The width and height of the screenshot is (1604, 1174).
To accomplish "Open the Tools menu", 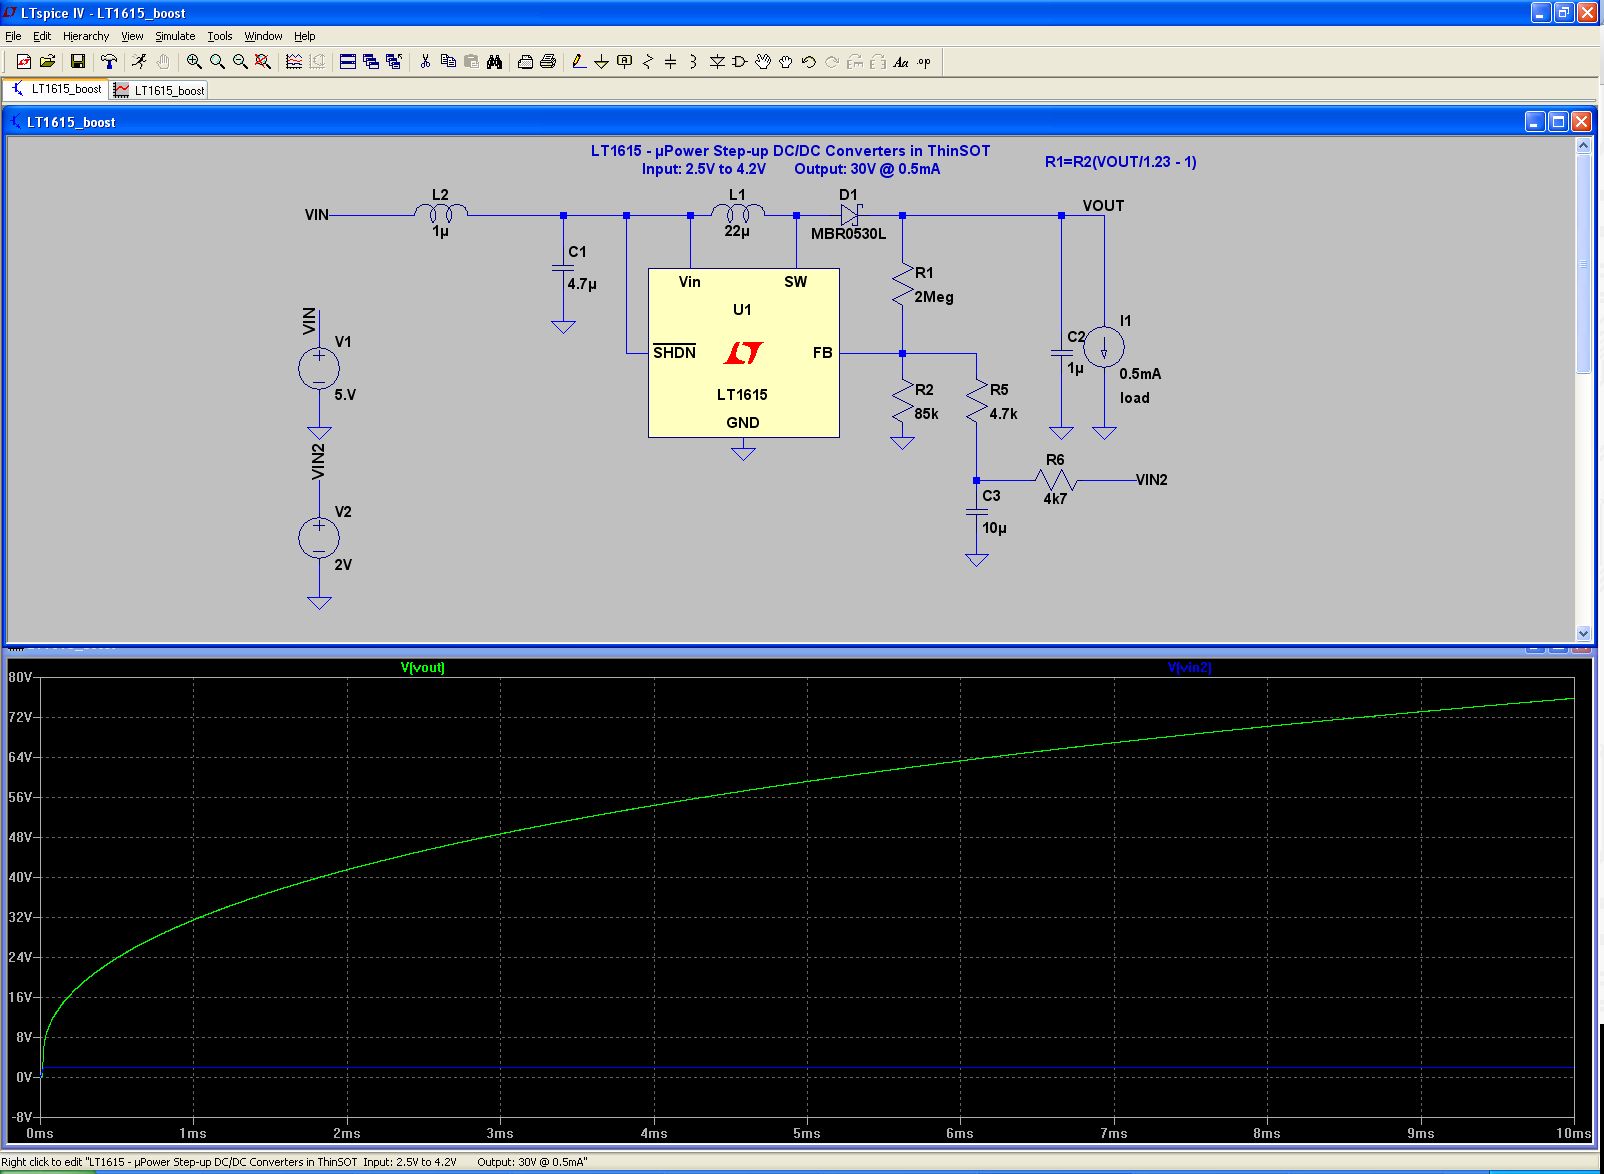I will (x=220, y=36).
